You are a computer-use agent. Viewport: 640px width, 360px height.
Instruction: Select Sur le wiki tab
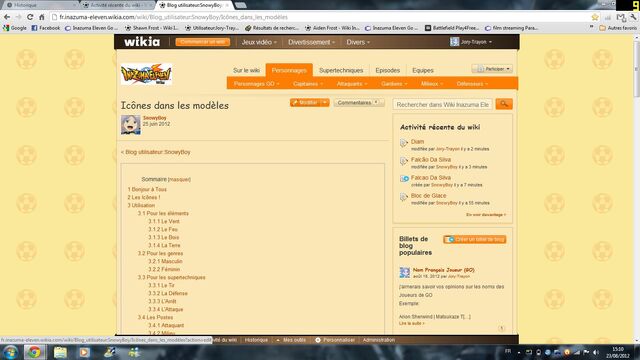point(246,70)
